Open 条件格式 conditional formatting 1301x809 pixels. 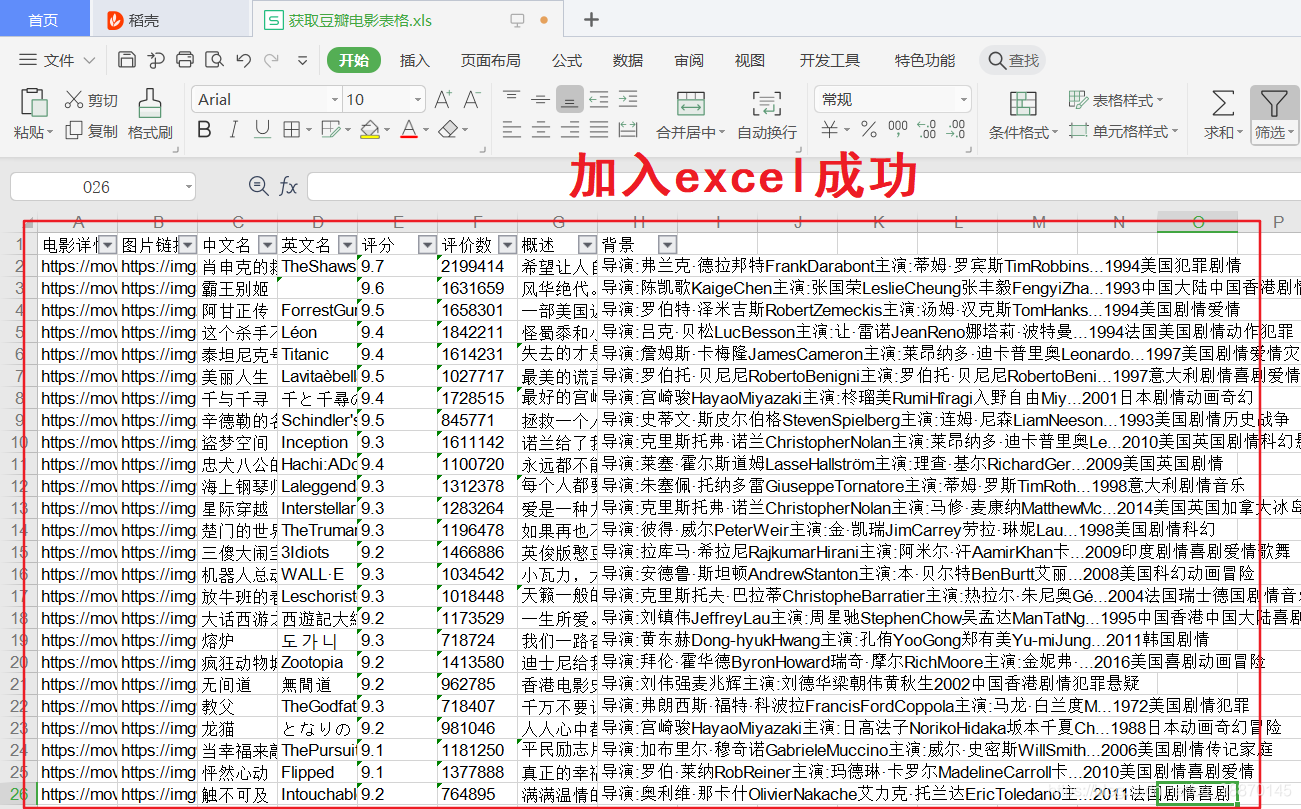coord(1023,114)
